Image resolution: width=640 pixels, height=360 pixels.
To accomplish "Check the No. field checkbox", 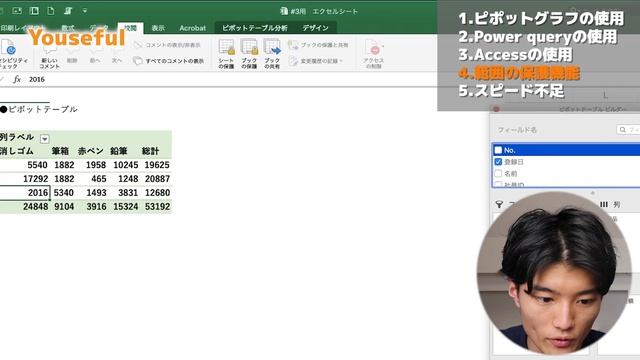I will click(498, 150).
